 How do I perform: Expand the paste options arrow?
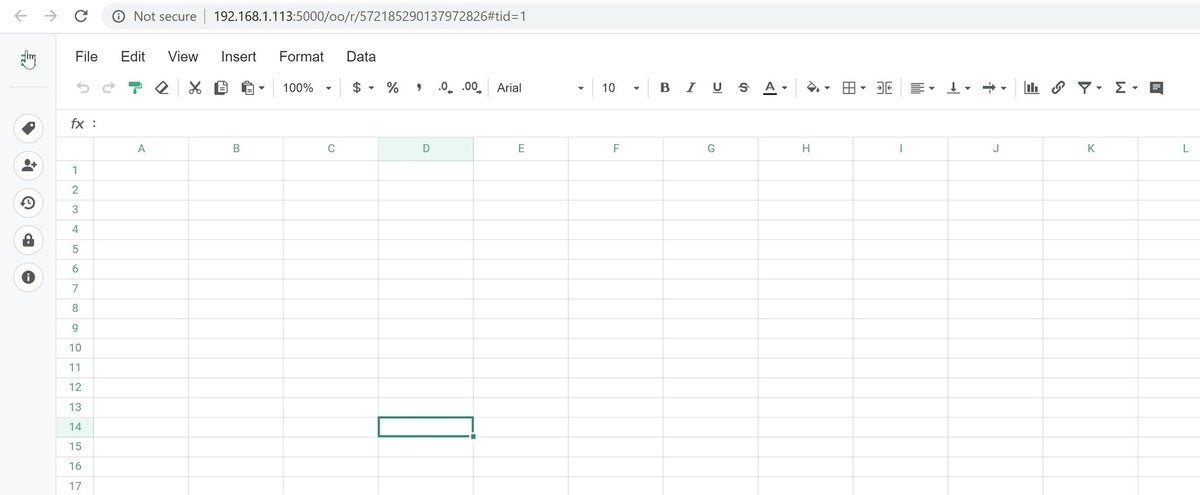click(262, 88)
